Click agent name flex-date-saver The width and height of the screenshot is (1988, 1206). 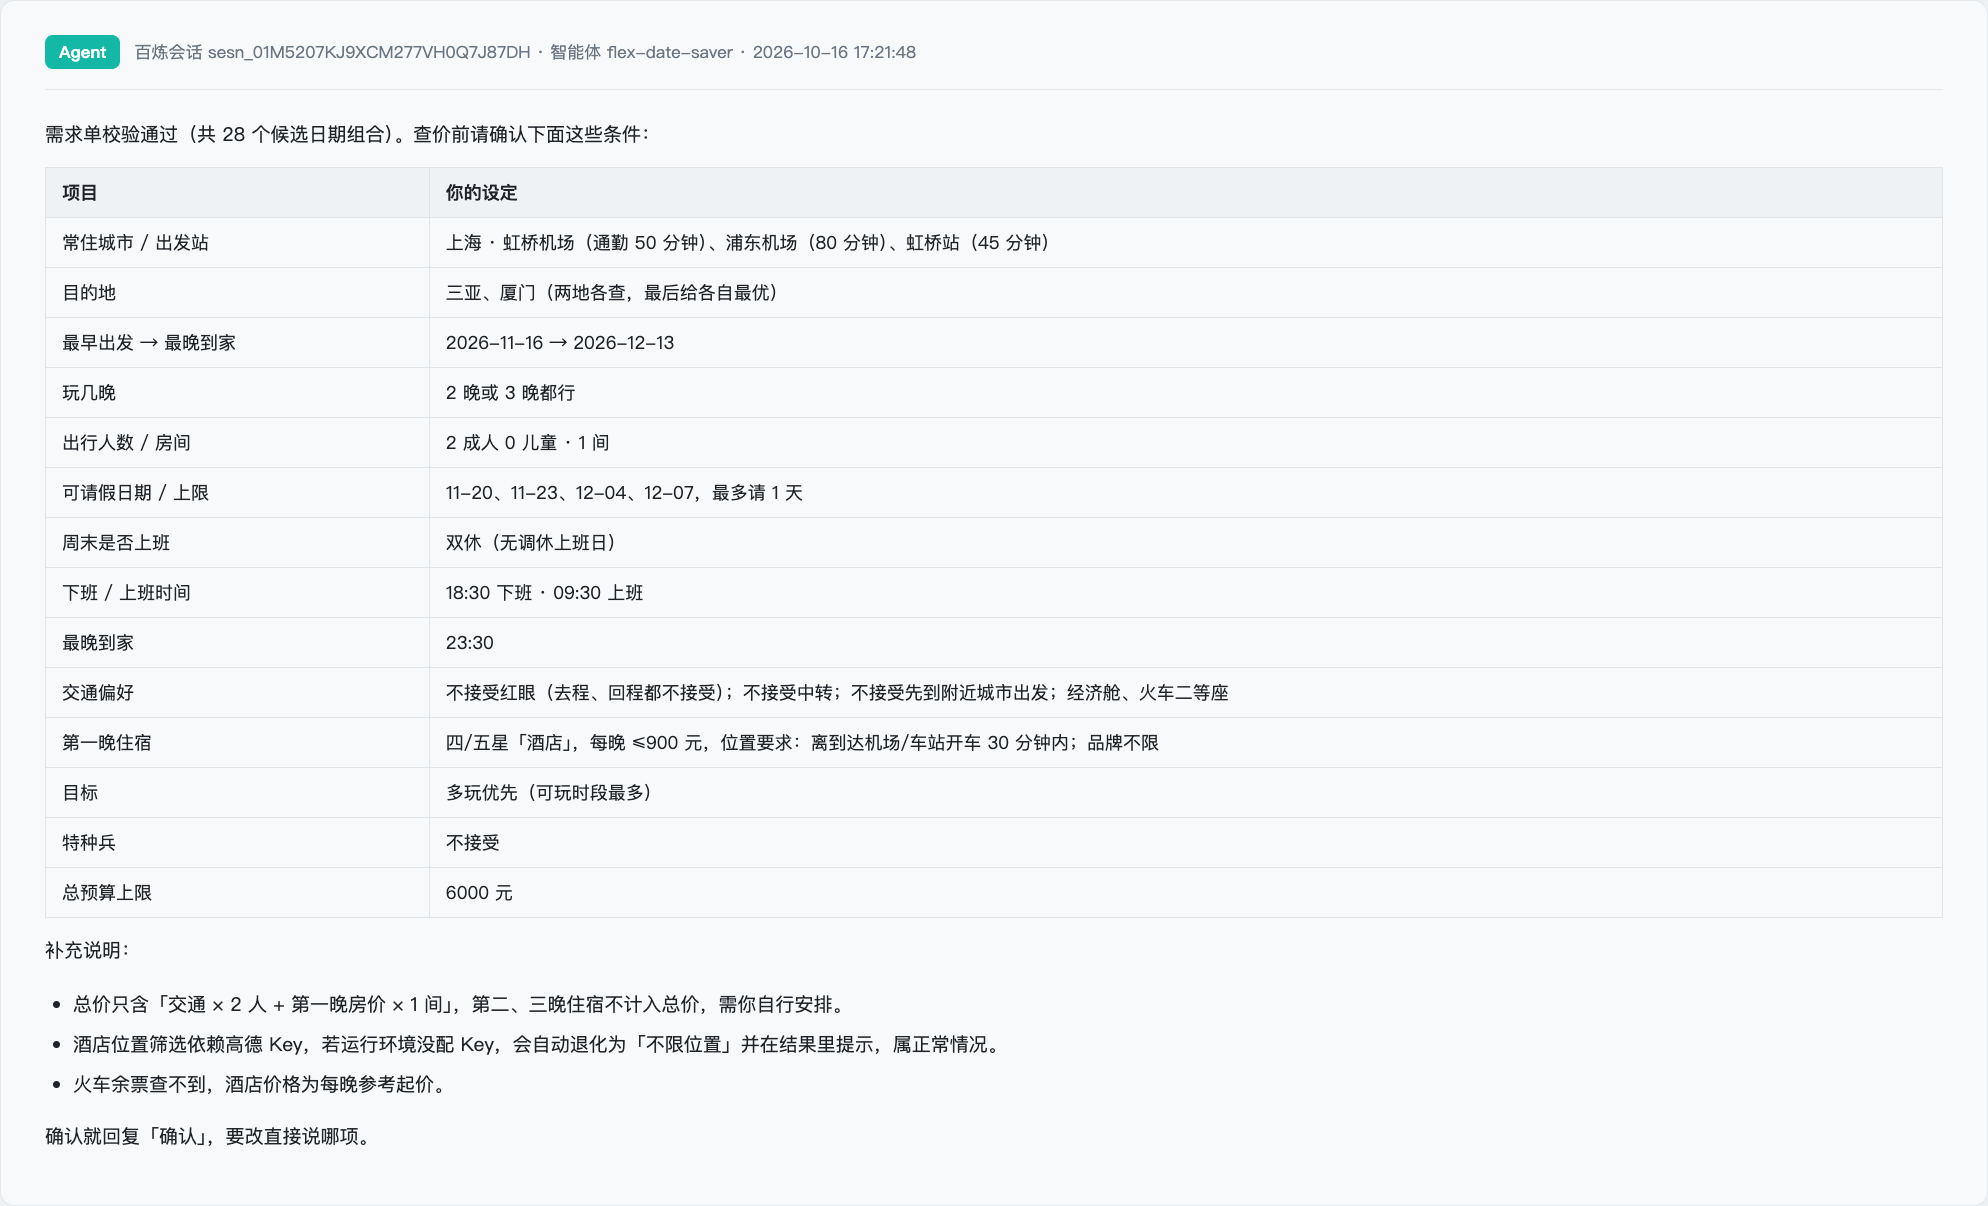(669, 52)
